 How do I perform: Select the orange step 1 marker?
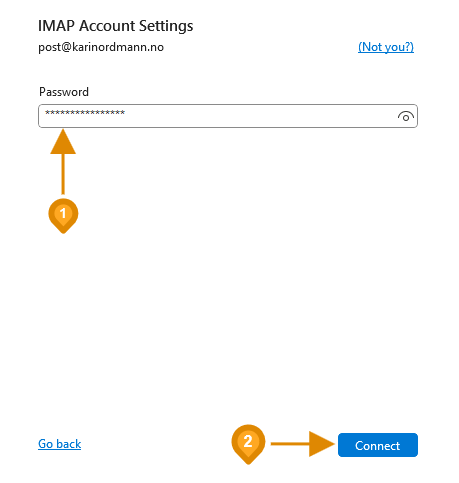tap(63, 216)
